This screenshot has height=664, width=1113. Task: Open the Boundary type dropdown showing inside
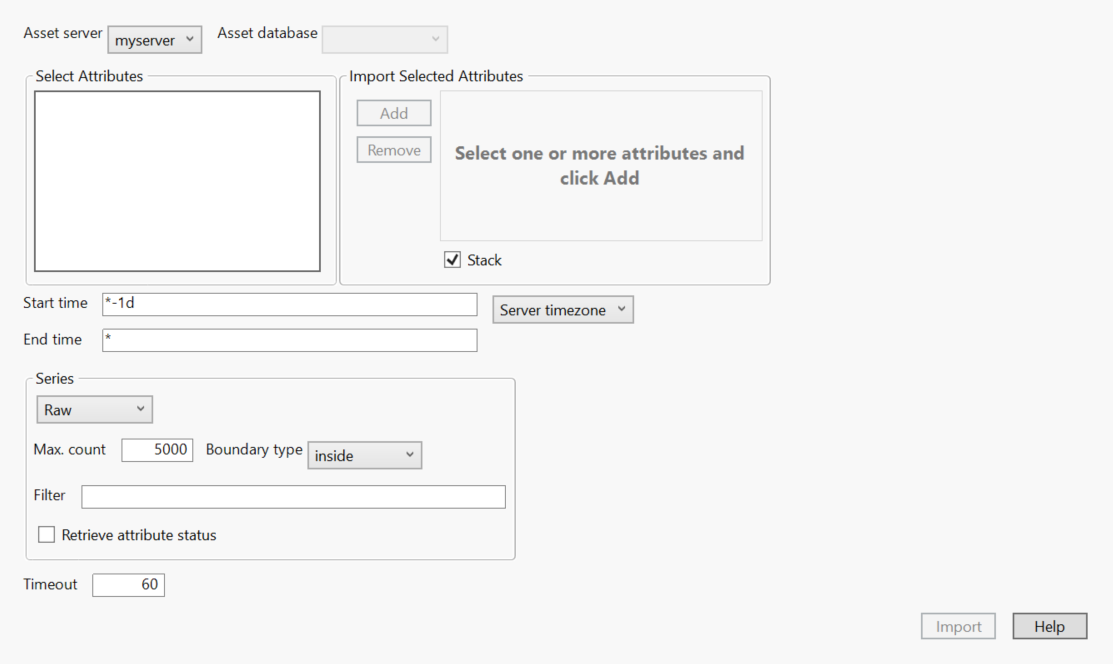click(x=364, y=455)
